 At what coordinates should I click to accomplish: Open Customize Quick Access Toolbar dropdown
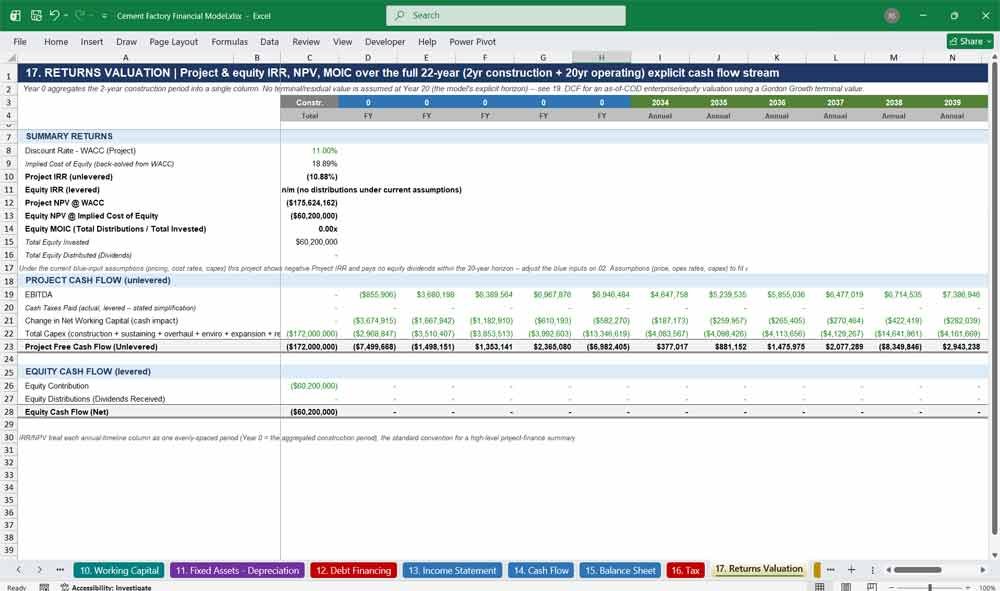(105, 16)
